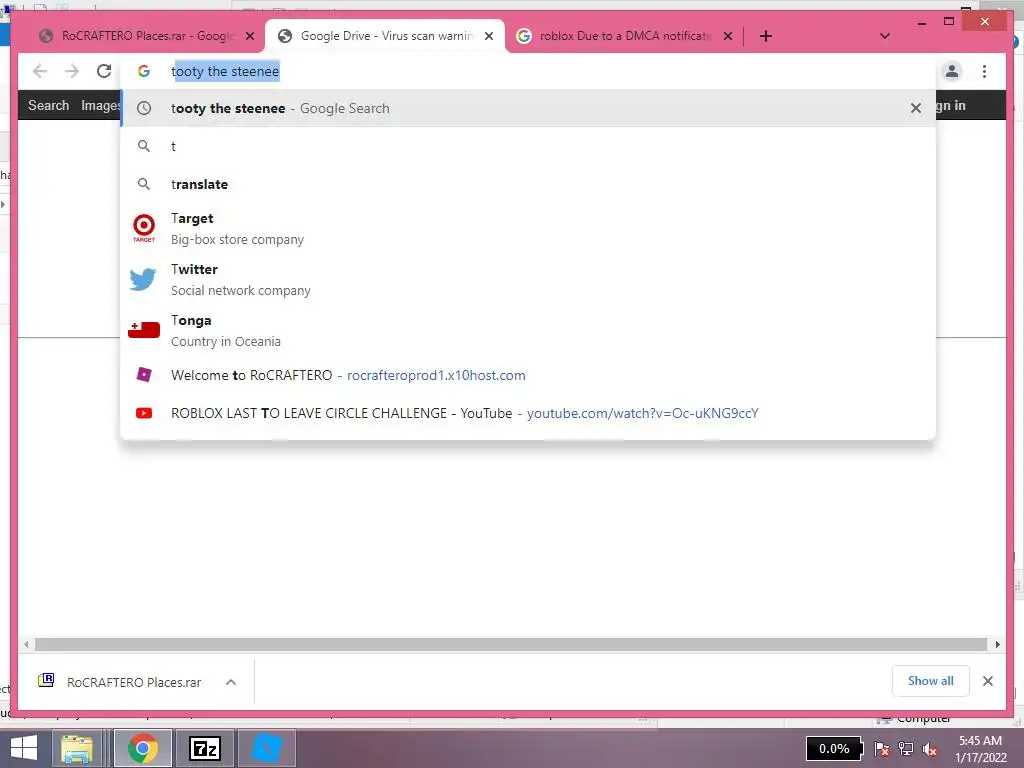Click the clock history icon in suggestions

coord(144,108)
